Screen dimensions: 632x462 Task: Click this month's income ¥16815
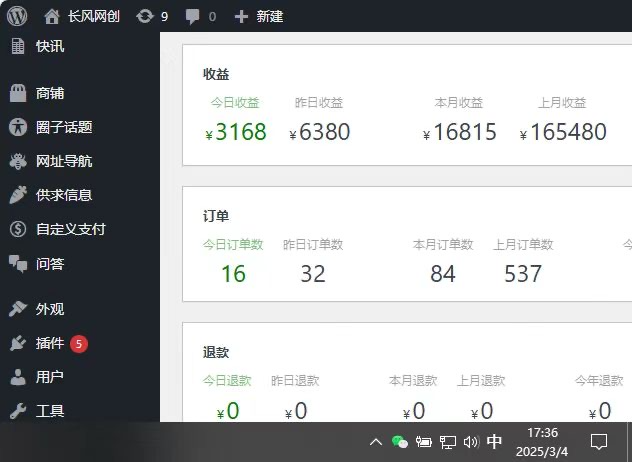(459, 132)
